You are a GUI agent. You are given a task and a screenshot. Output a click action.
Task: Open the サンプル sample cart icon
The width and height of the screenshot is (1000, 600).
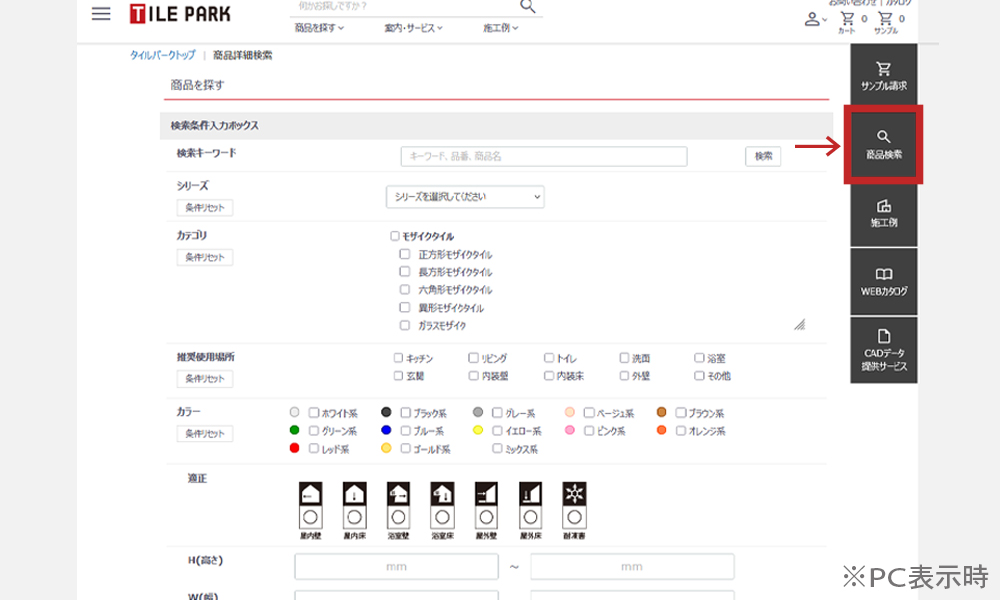885,21
